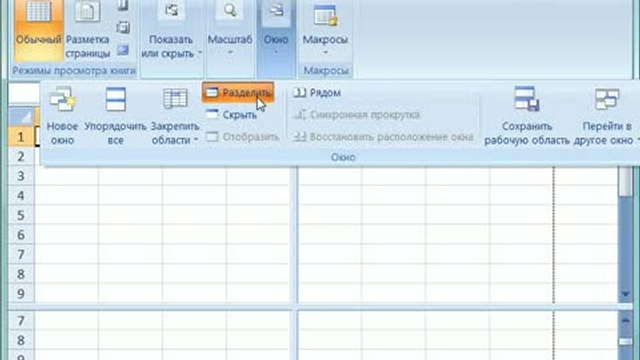Click the Новое окно button
This screenshot has width=640, height=360.
62,116
